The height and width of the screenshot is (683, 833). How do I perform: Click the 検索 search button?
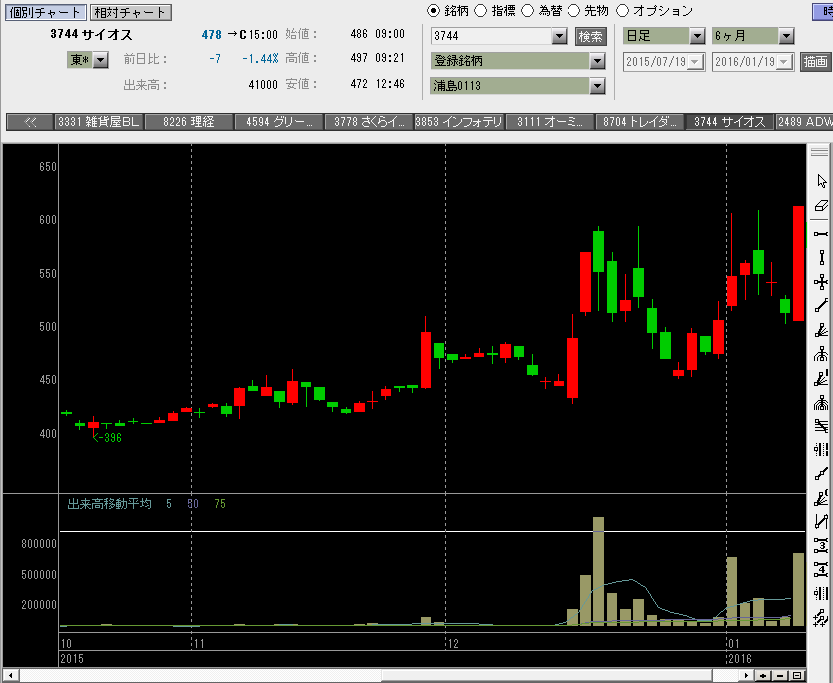(591, 36)
